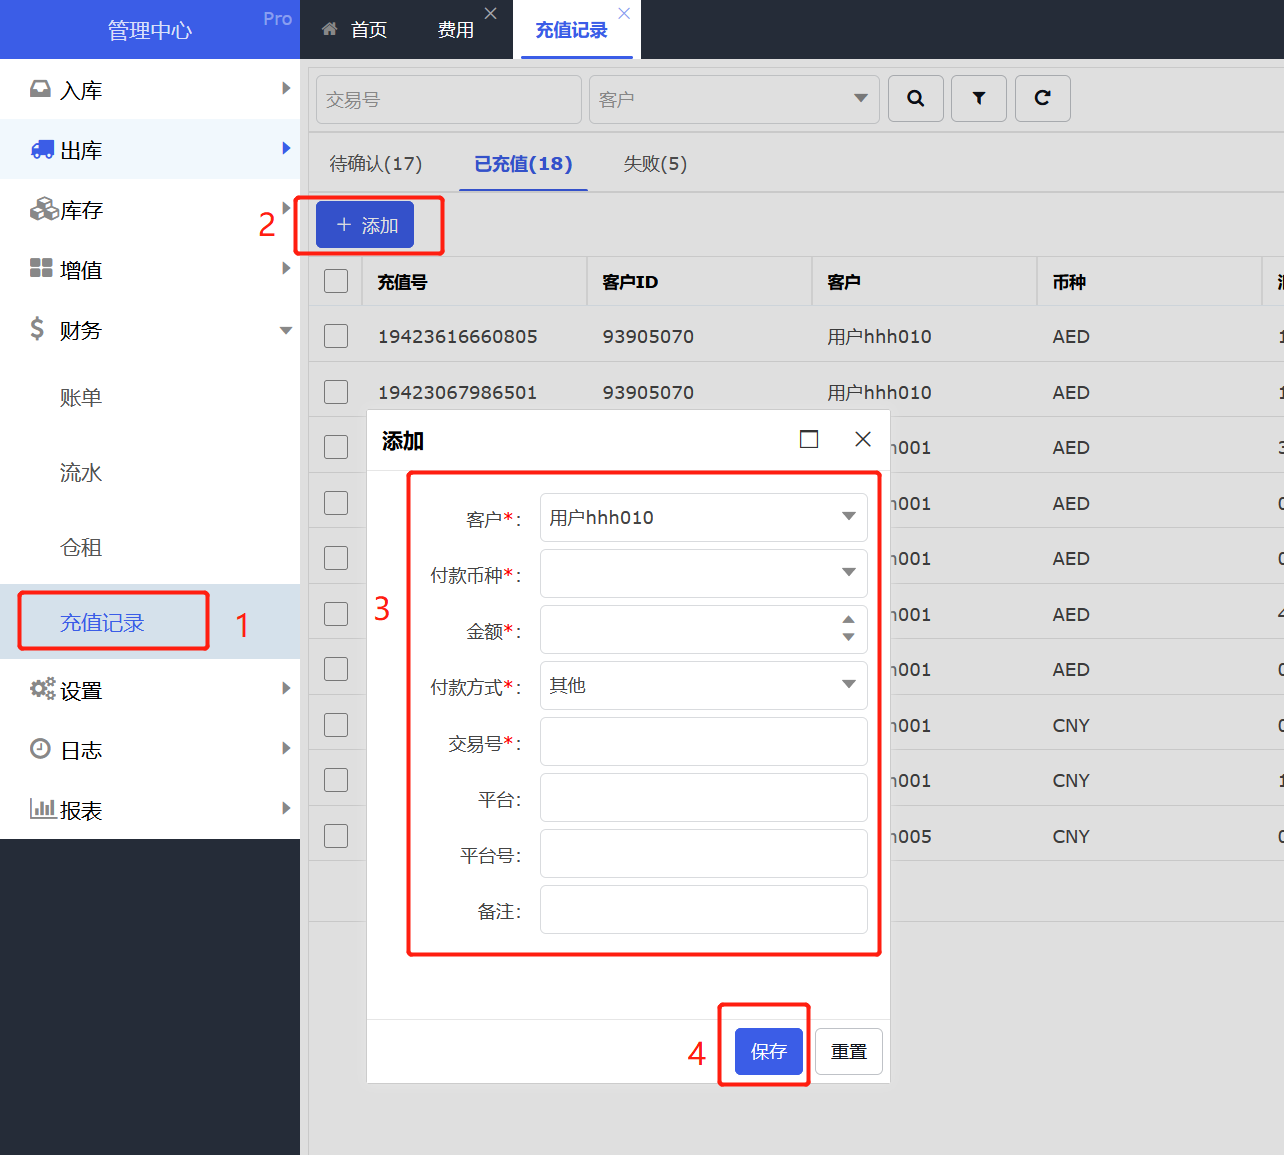1284x1155 pixels.
Task: Click the truck icon beside 出库
Action: click(42, 150)
